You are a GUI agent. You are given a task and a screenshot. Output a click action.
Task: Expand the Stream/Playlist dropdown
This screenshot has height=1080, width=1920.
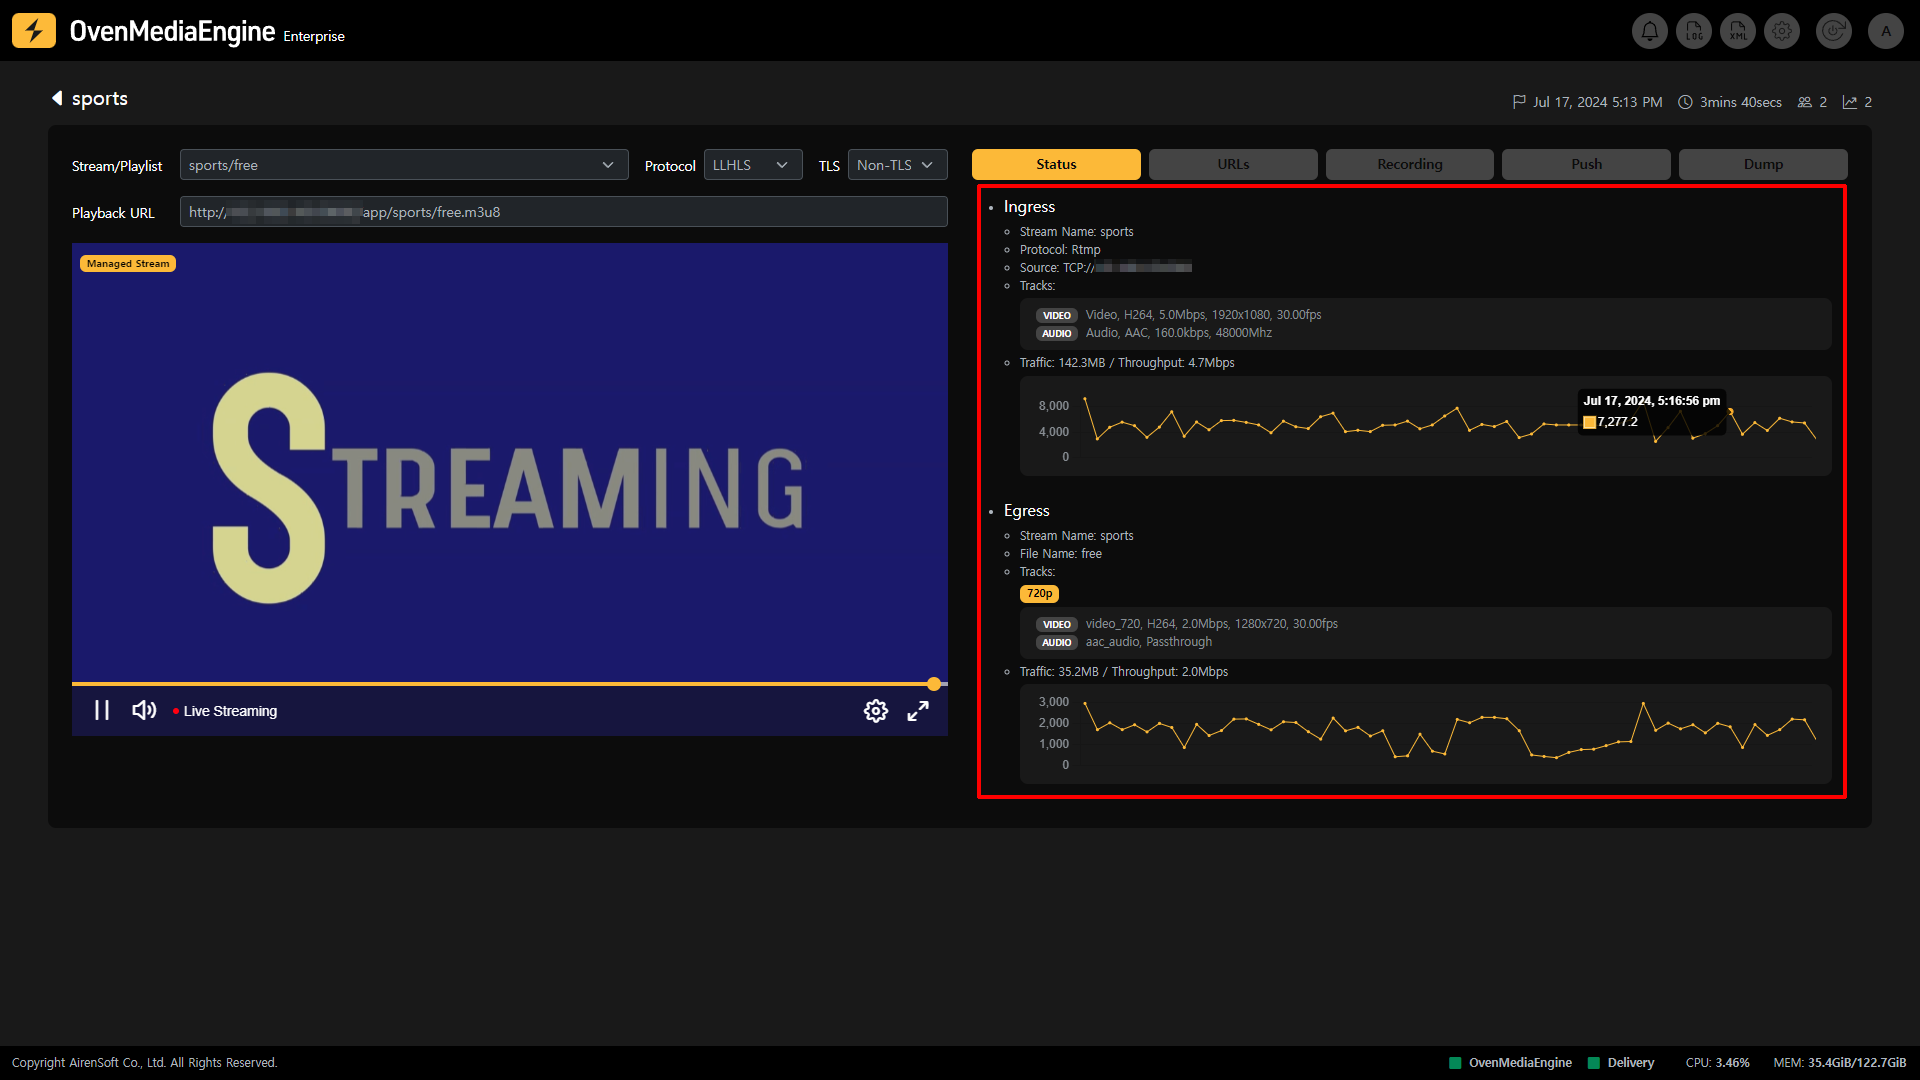tap(404, 165)
